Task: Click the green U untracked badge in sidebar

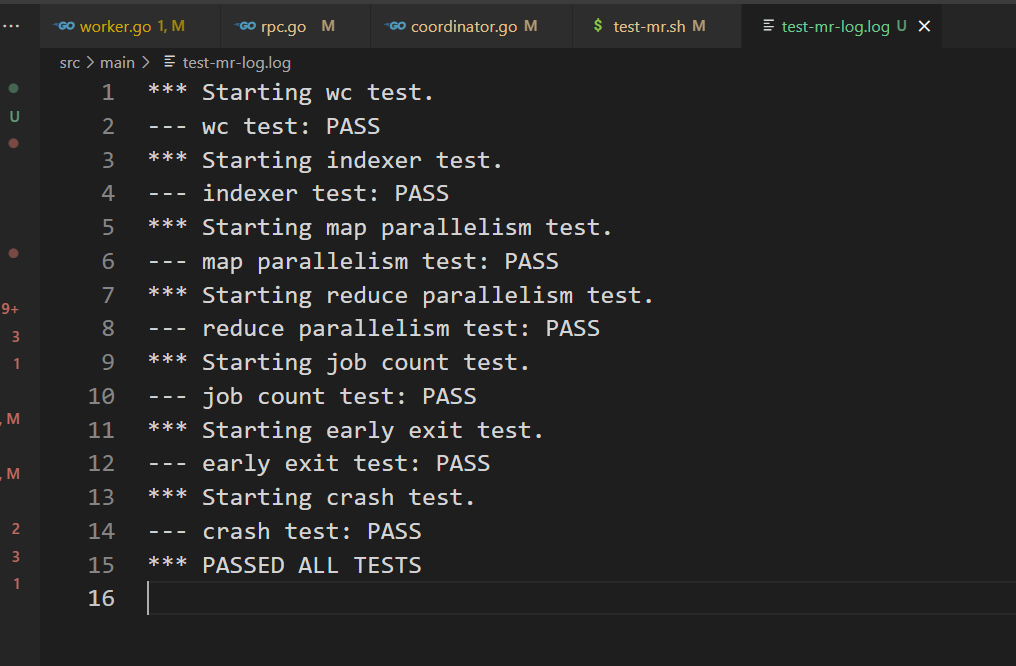Action: (x=14, y=116)
